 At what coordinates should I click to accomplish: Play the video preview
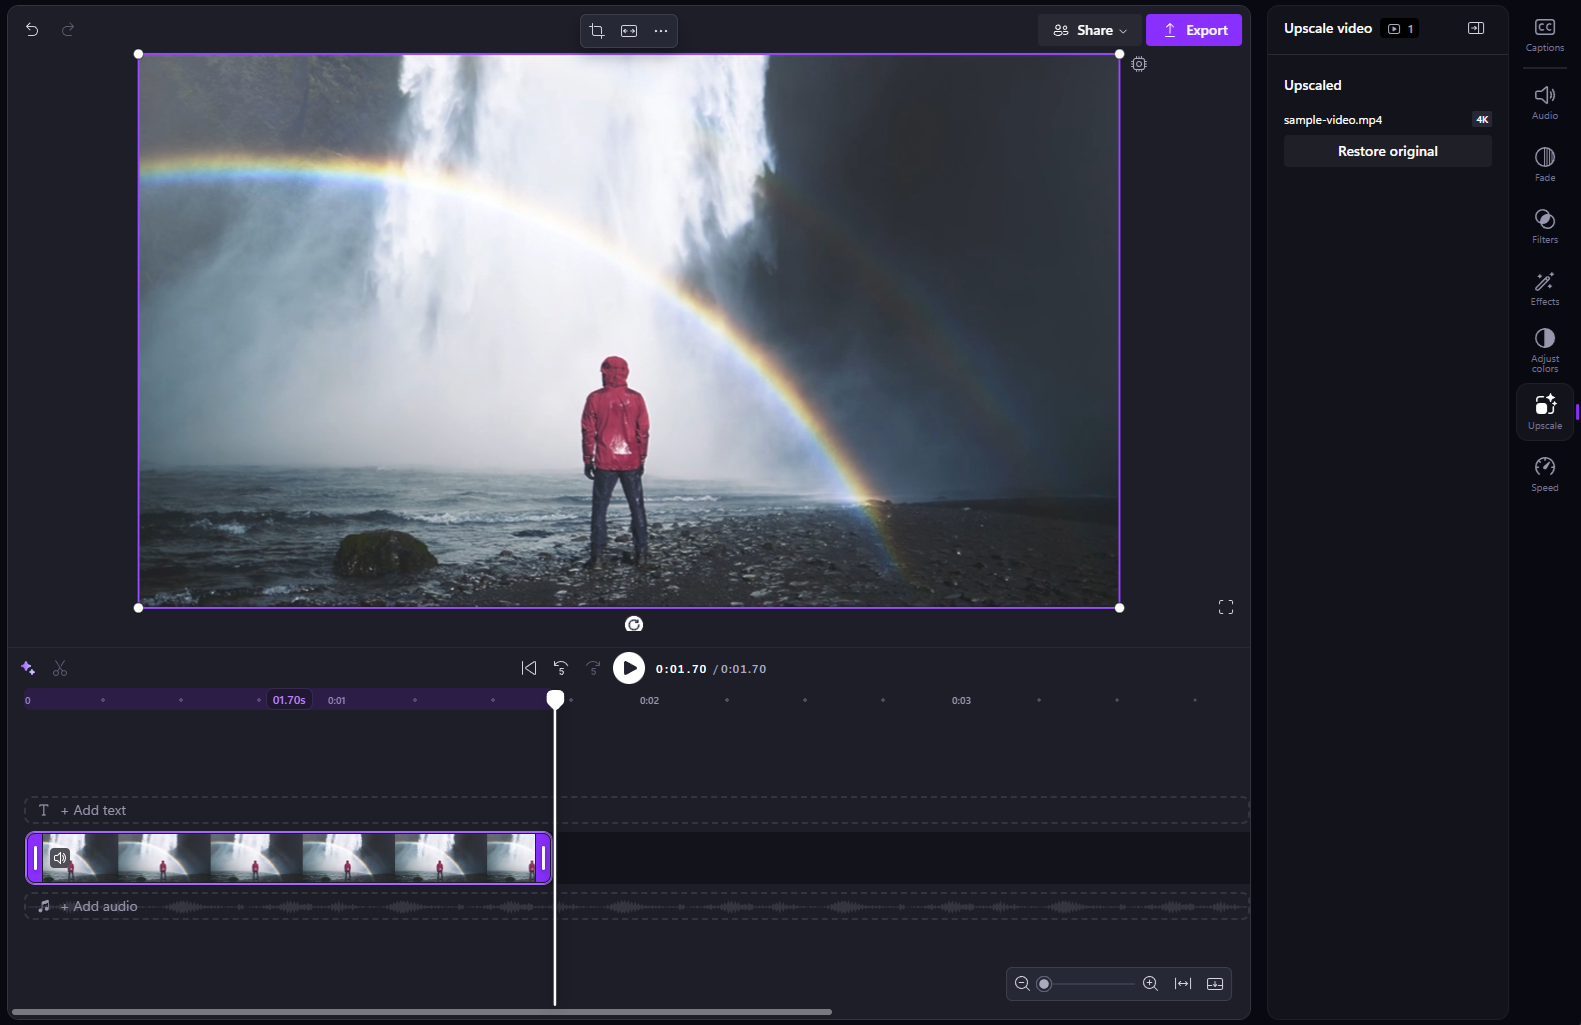click(629, 668)
